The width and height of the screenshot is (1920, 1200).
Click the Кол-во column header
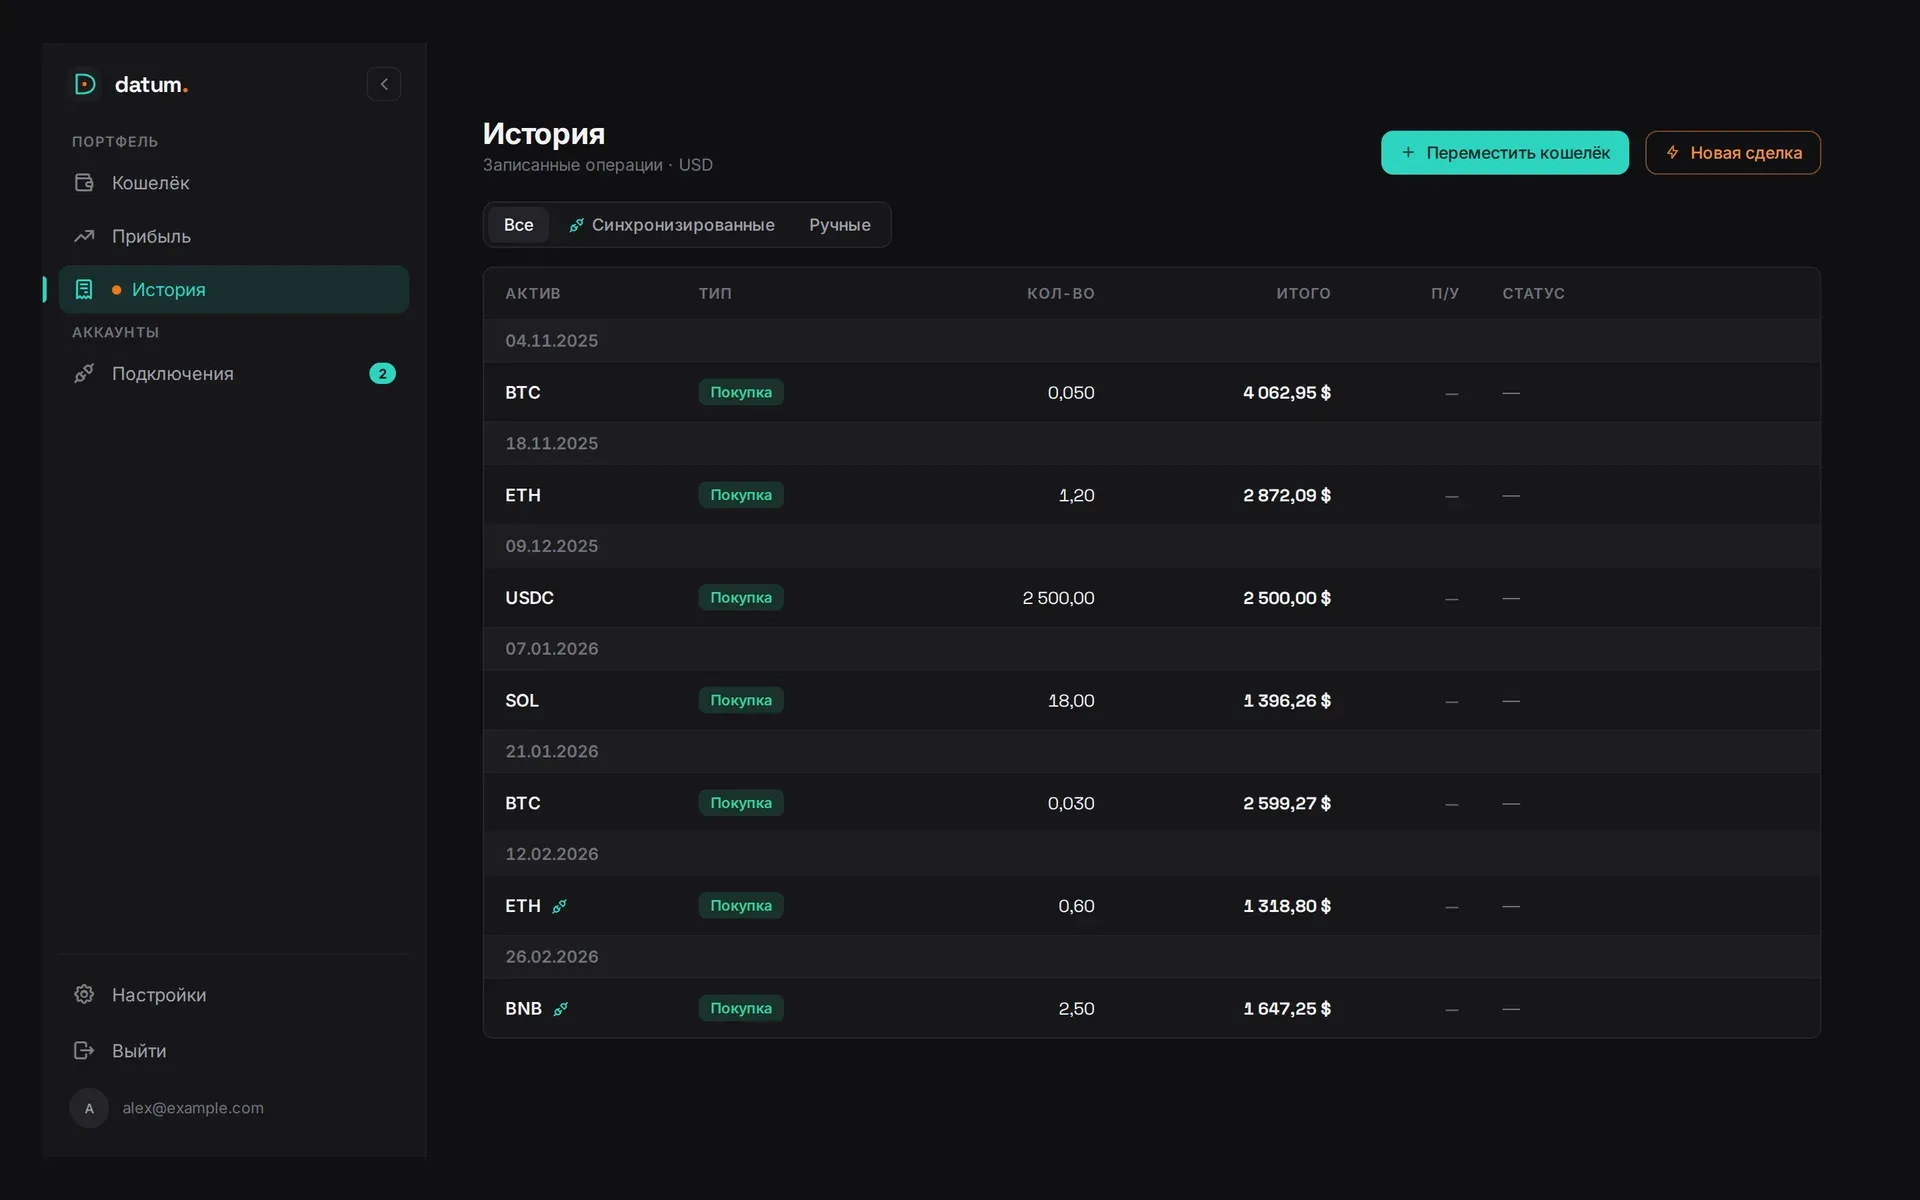coord(1061,293)
